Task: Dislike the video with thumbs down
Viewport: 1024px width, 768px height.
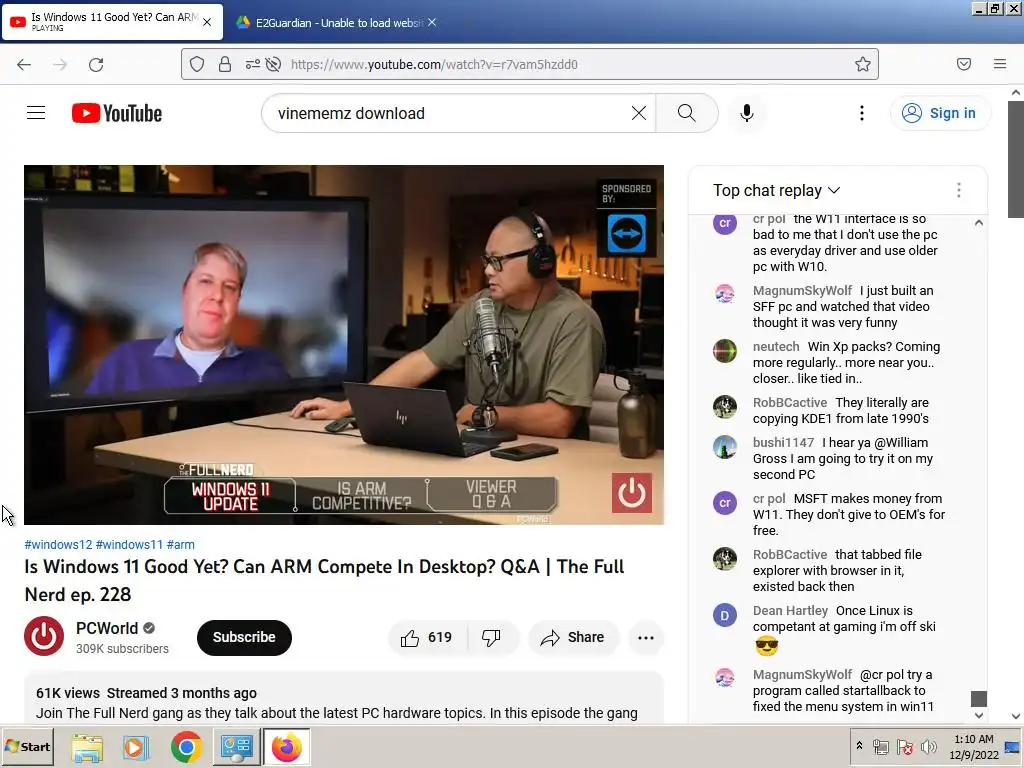Action: point(491,637)
